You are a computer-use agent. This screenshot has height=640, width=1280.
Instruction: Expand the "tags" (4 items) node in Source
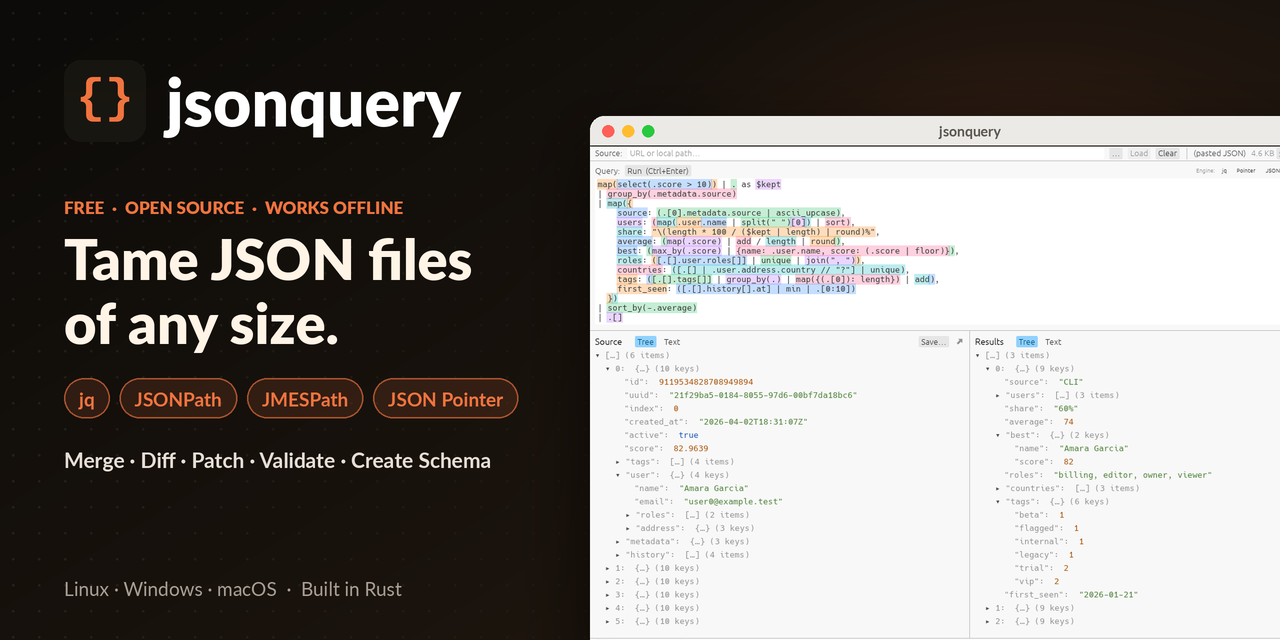618,462
